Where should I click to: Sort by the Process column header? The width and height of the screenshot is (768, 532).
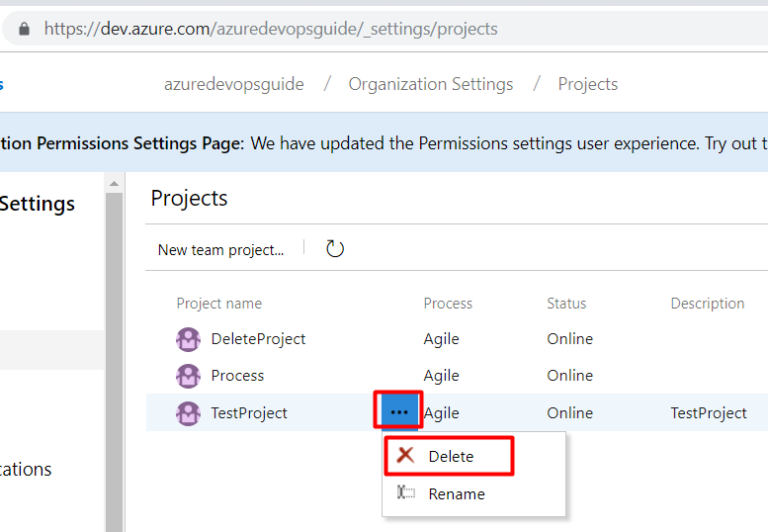click(x=447, y=303)
